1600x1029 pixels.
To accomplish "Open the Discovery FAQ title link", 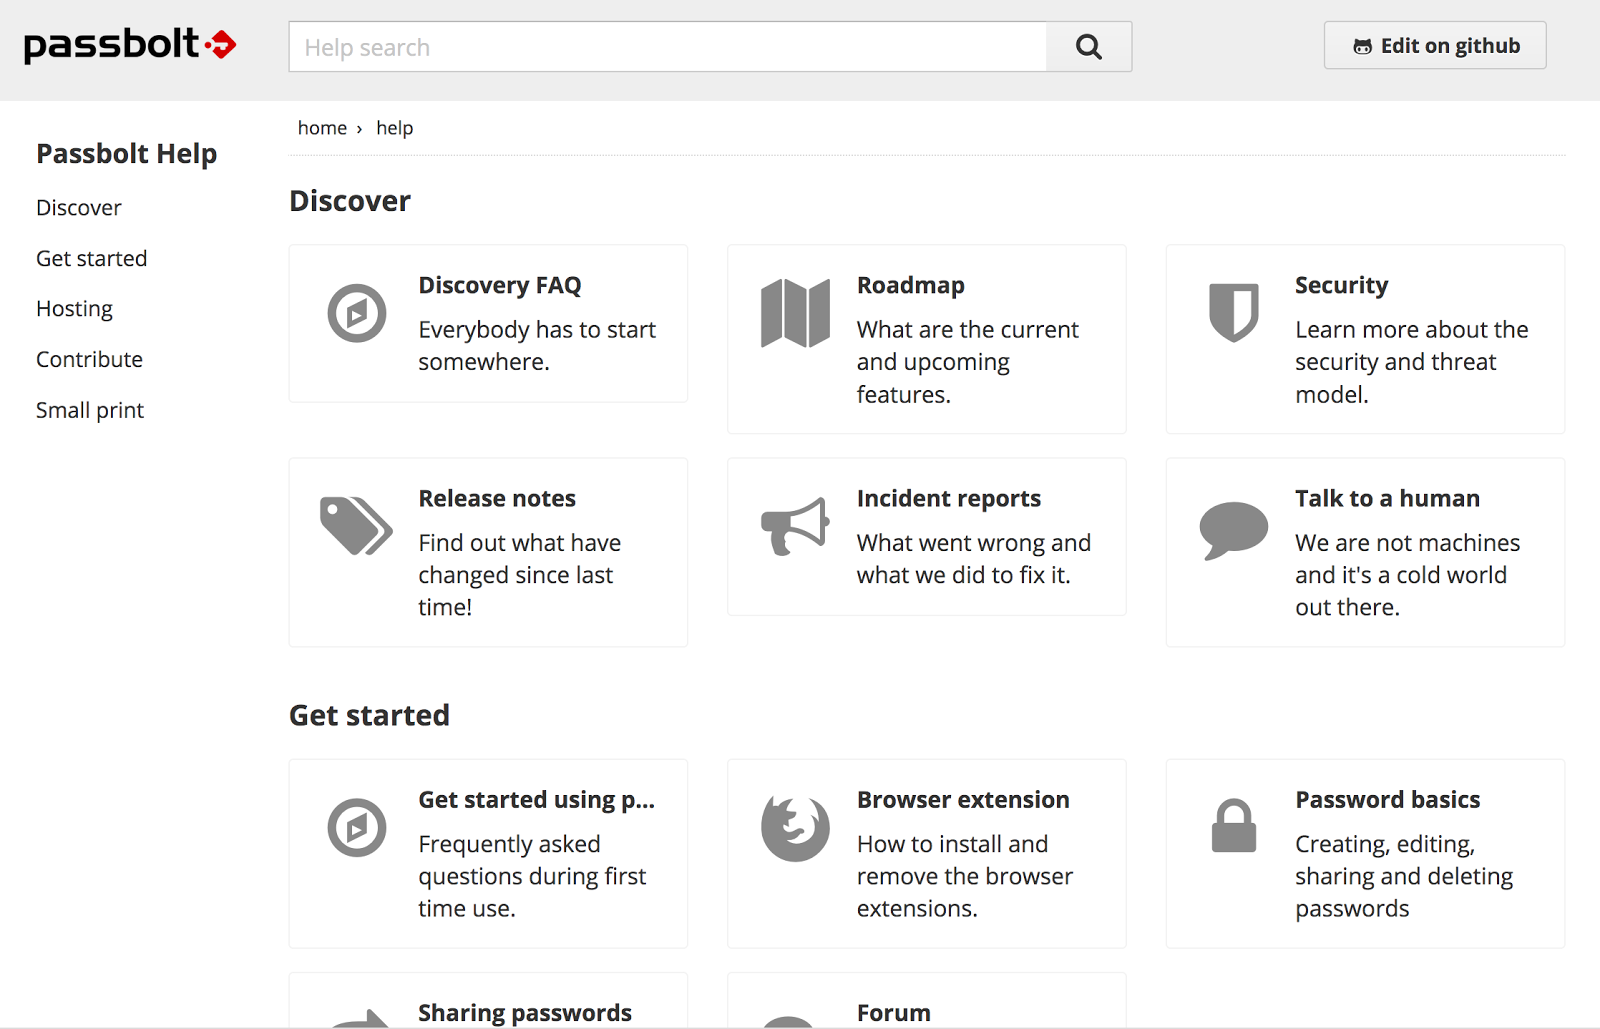I will [500, 286].
